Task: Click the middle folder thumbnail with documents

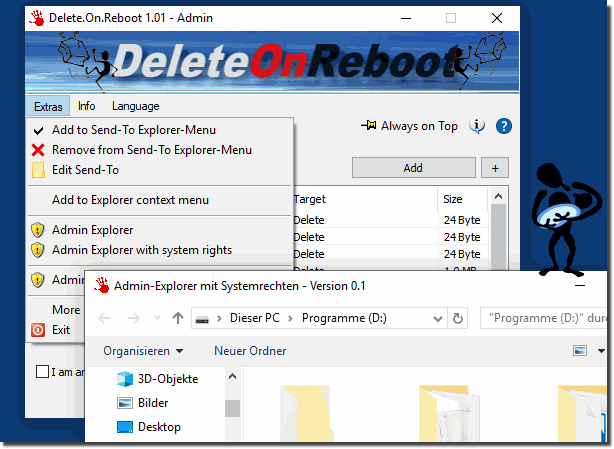Action: pyautogui.click(x=448, y=413)
